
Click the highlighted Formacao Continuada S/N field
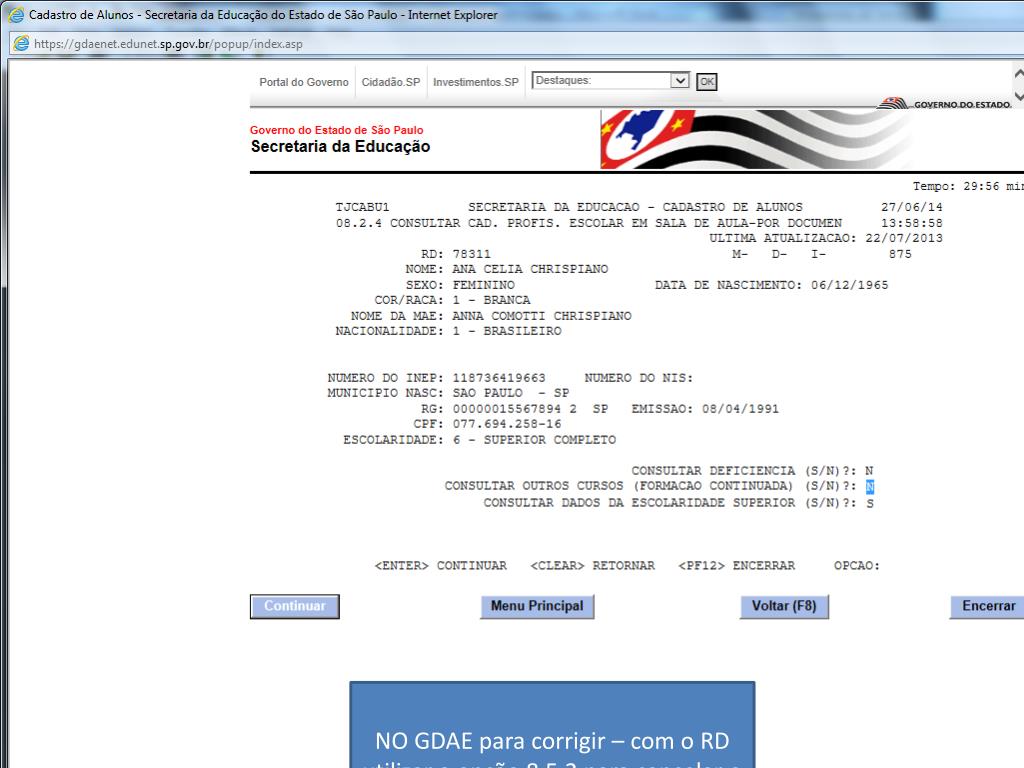(x=869, y=487)
